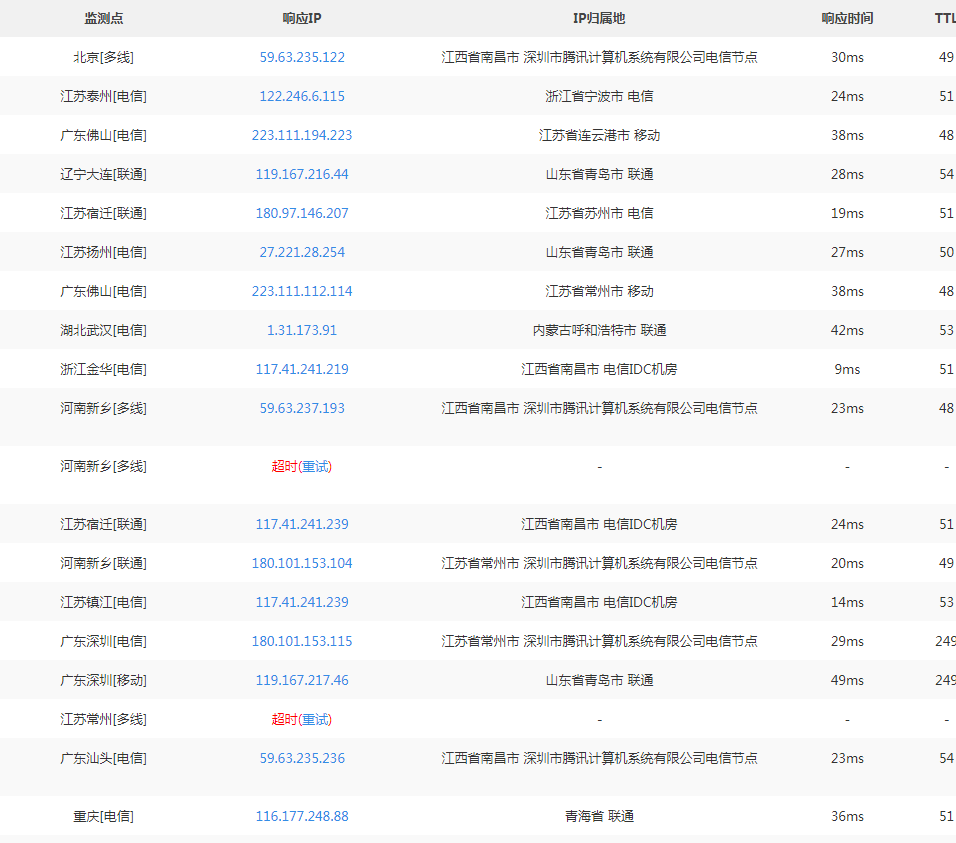Open IP link 223.111.194.223
Viewport: 956px width, 843px height.
(x=302, y=135)
